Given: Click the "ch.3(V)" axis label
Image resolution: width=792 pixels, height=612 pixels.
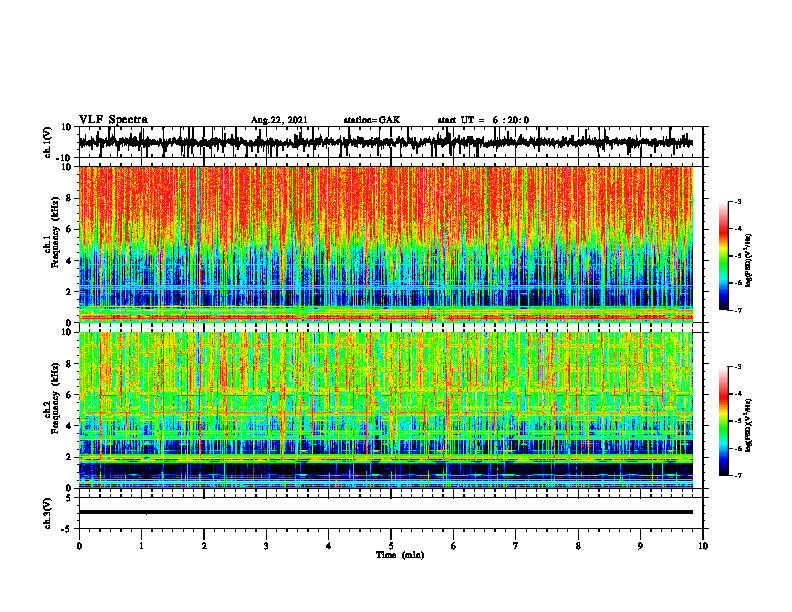Looking at the screenshot, I should pos(48,513).
